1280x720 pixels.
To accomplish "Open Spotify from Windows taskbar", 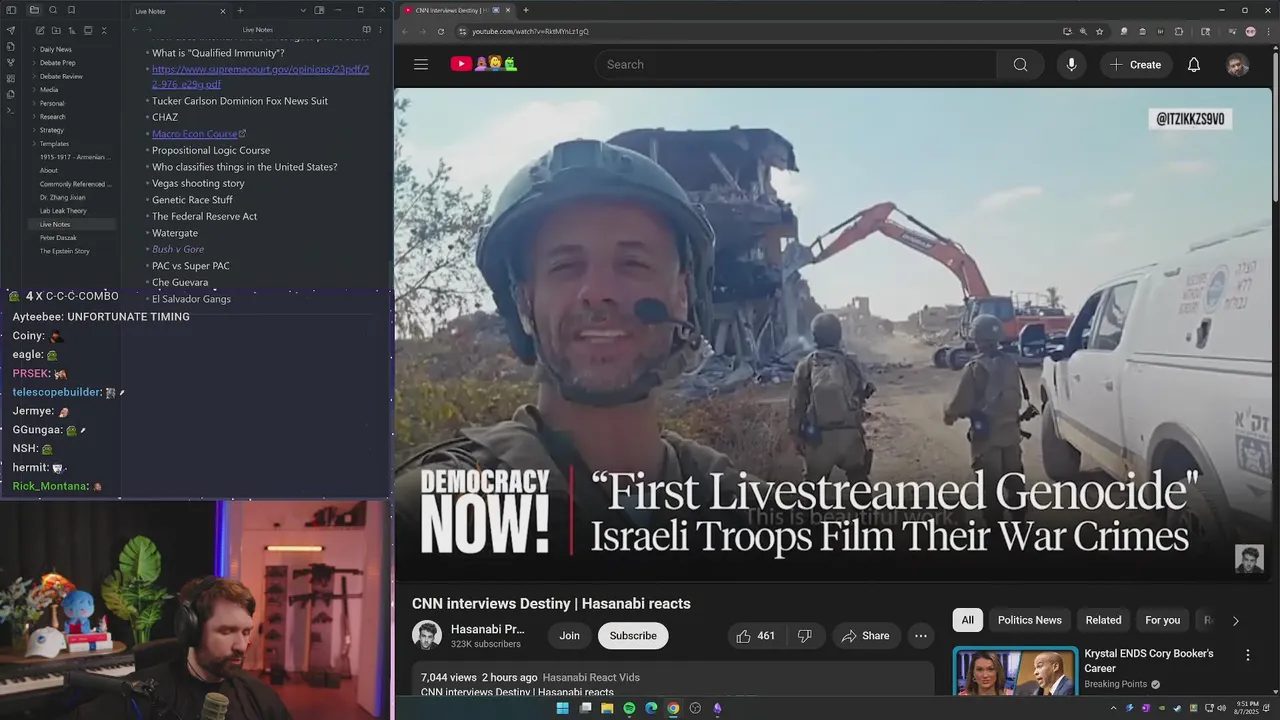I will (x=629, y=708).
